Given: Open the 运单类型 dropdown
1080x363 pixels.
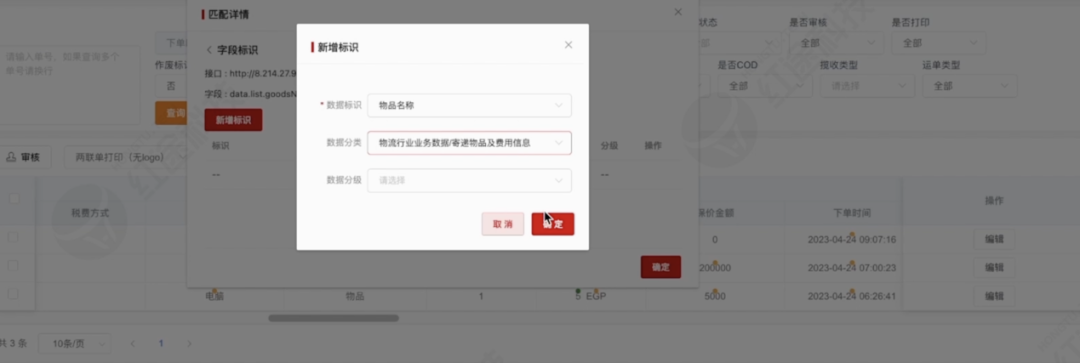Looking at the screenshot, I should coord(970,86).
